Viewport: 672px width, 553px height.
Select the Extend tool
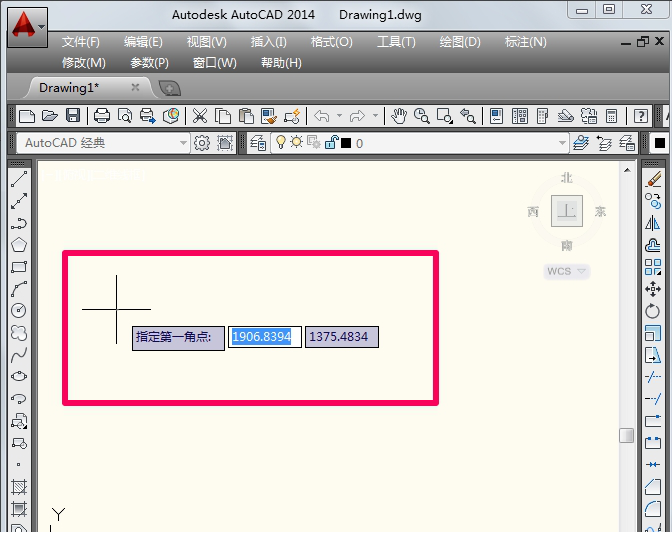point(653,399)
